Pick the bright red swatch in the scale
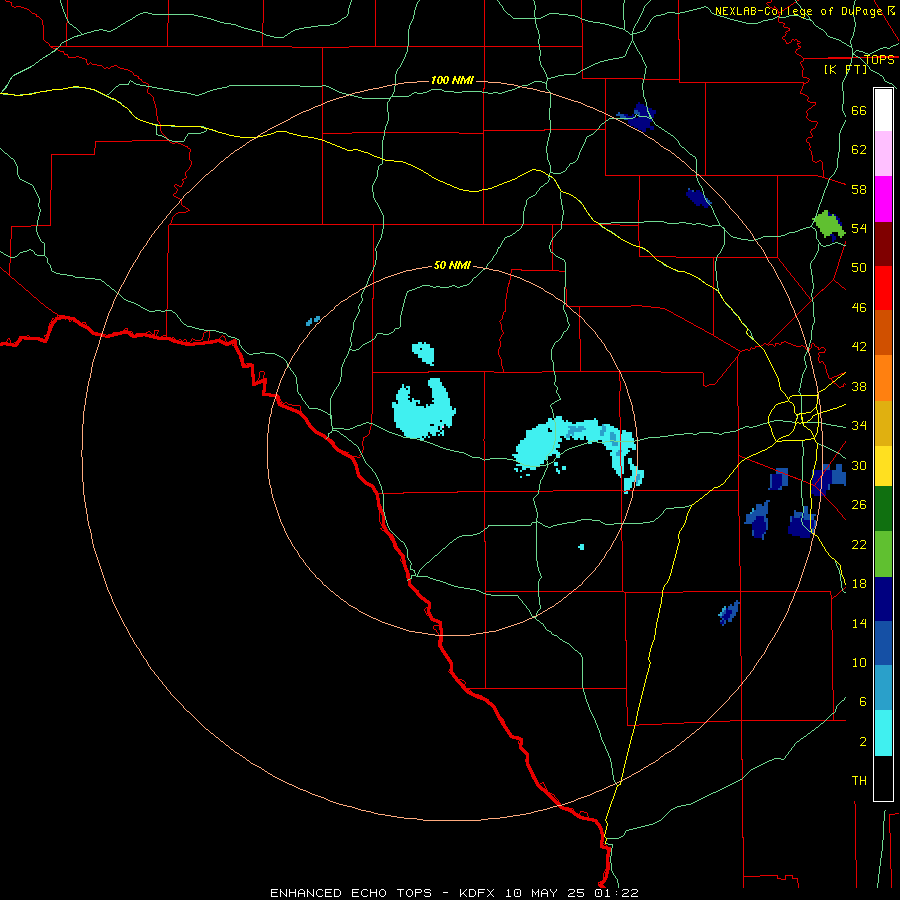Screen dimensions: 900x900 click(x=883, y=288)
